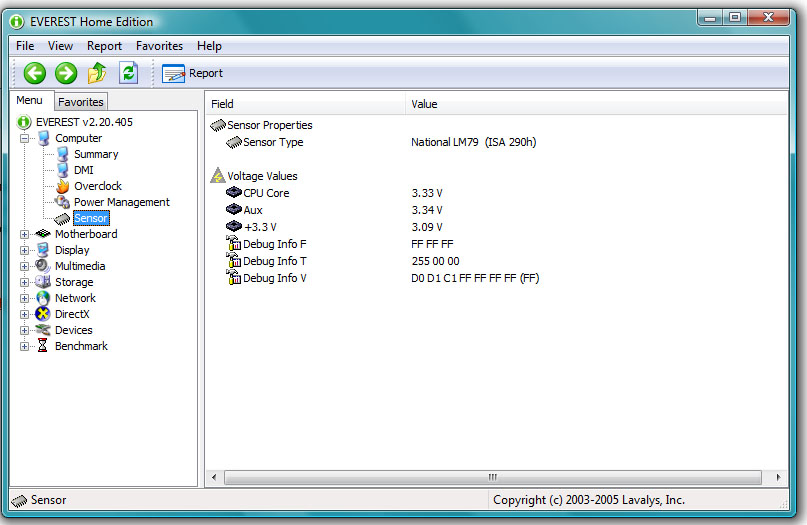This screenshot has height=525, width=807.
Task: Click the Motherboard icon
Action: [x=43, y=234]
